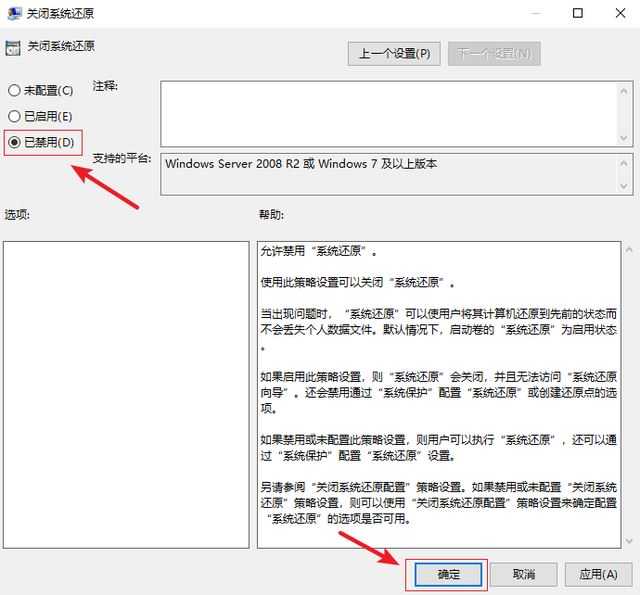Click the 支持的平台: label

(x=122, y=158)
